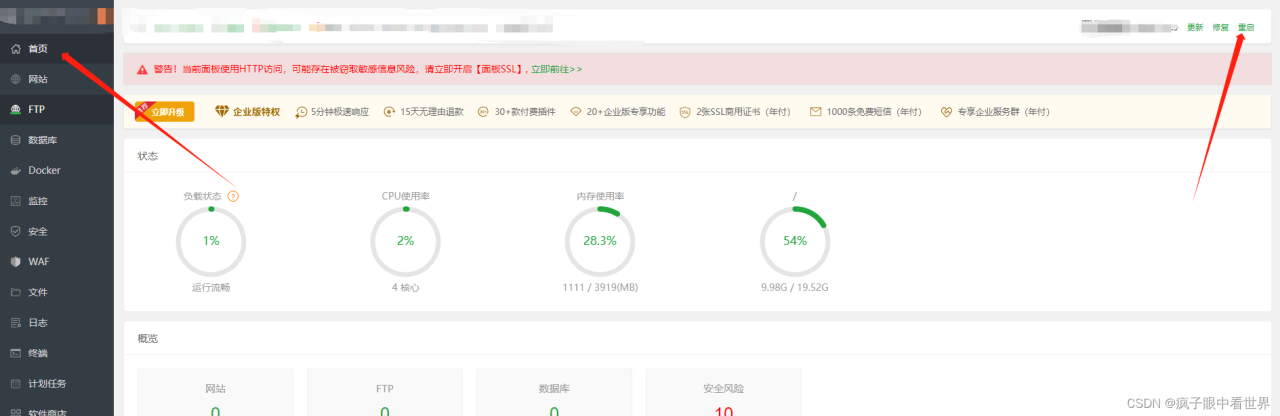This screenshot has width=1280, height=416.
Task: Click the red warning triangle icon
Action: [x=142, y=69]
